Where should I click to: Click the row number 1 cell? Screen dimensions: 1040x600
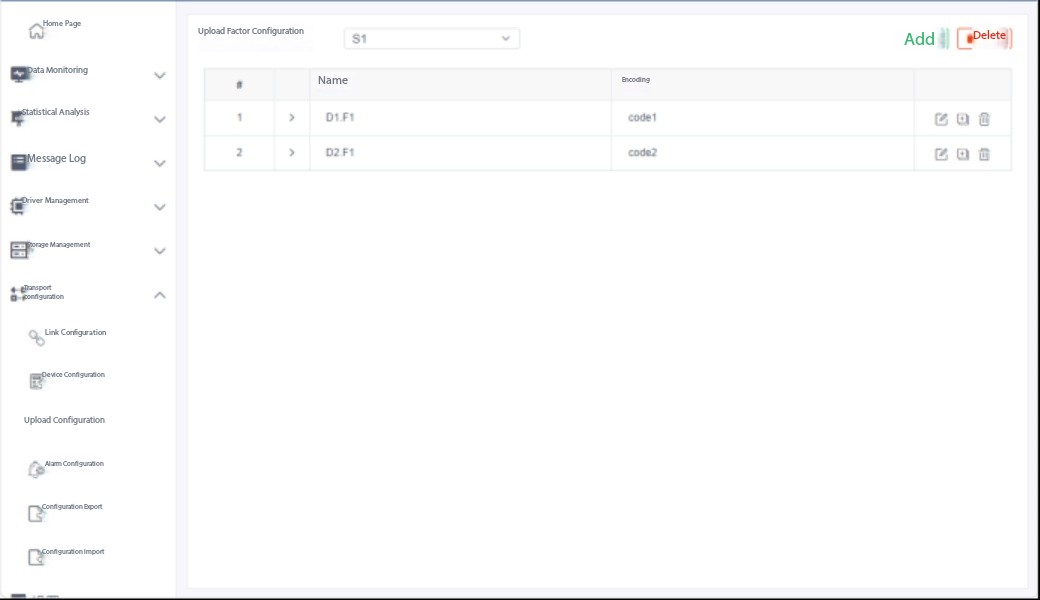click(239, 117)
